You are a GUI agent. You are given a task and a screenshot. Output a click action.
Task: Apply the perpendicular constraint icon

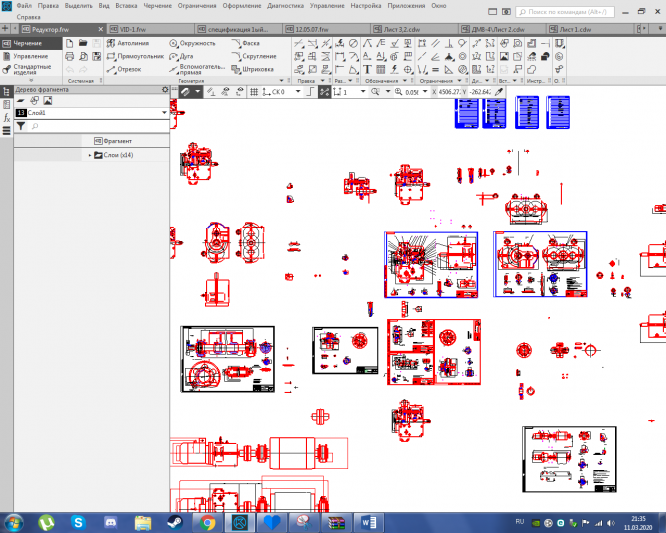pyautogui.click(x=449, y=43)
